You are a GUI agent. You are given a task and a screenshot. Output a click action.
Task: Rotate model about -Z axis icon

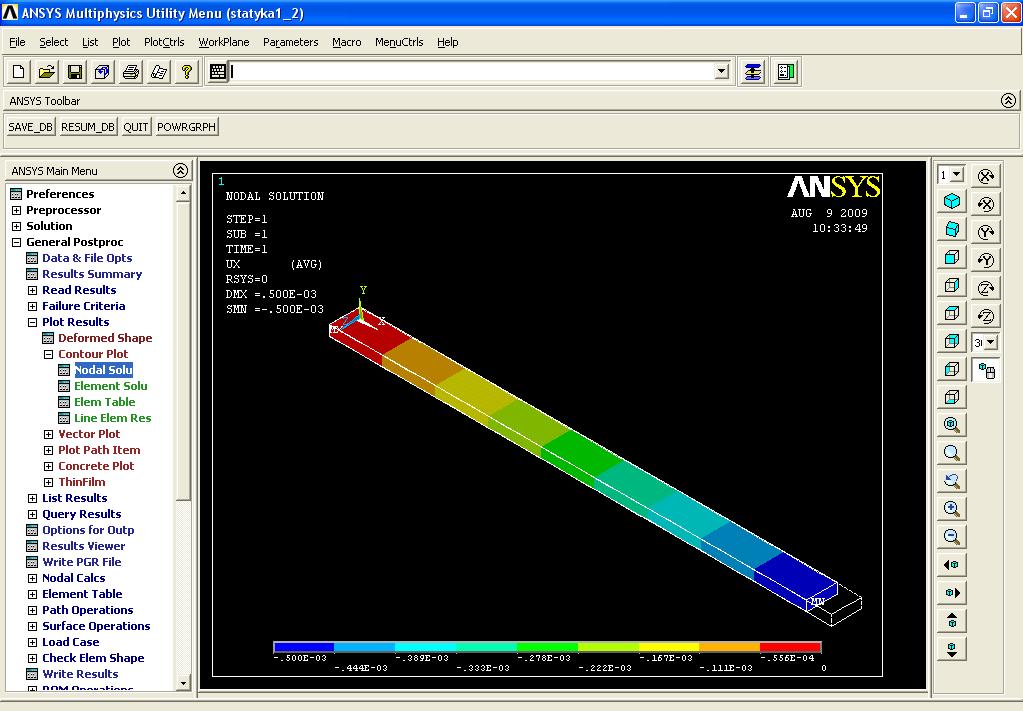pos(986,316)
